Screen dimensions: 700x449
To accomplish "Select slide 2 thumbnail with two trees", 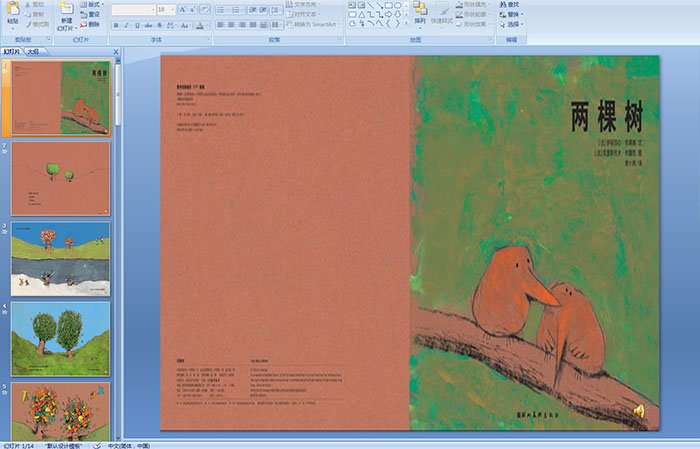I will [x=61, y=178].
